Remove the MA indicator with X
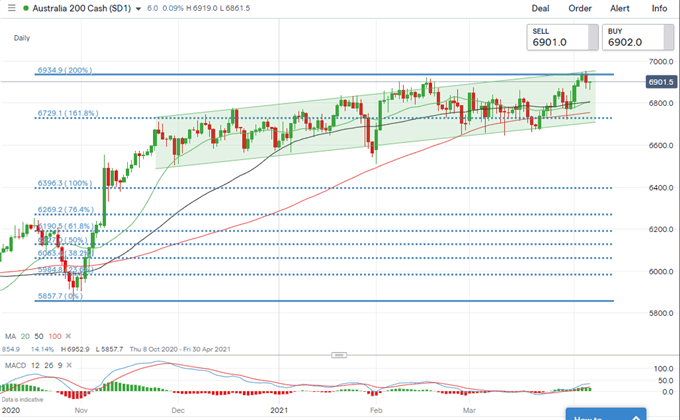The image size is (680, 420). (x=68, y=336)
